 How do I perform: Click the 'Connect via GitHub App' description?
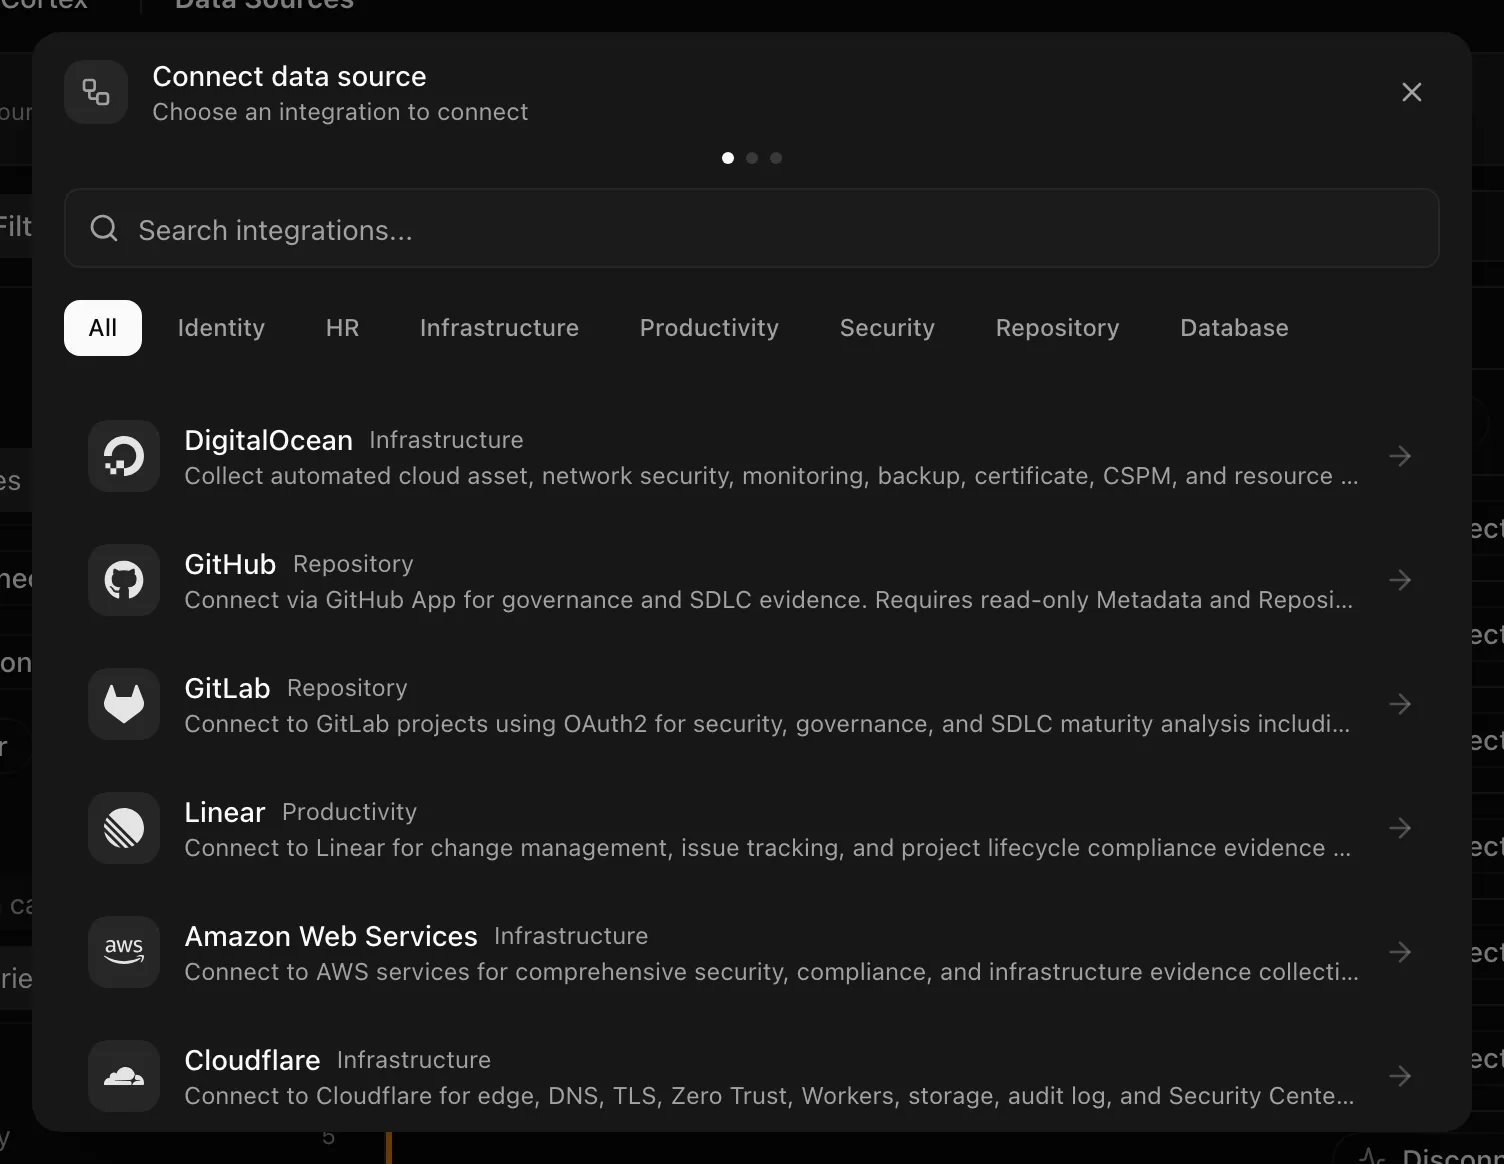click(768, 600)
